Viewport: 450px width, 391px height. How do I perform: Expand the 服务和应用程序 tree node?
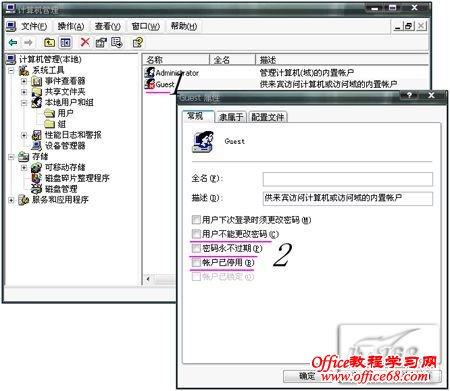pos(11,200)
